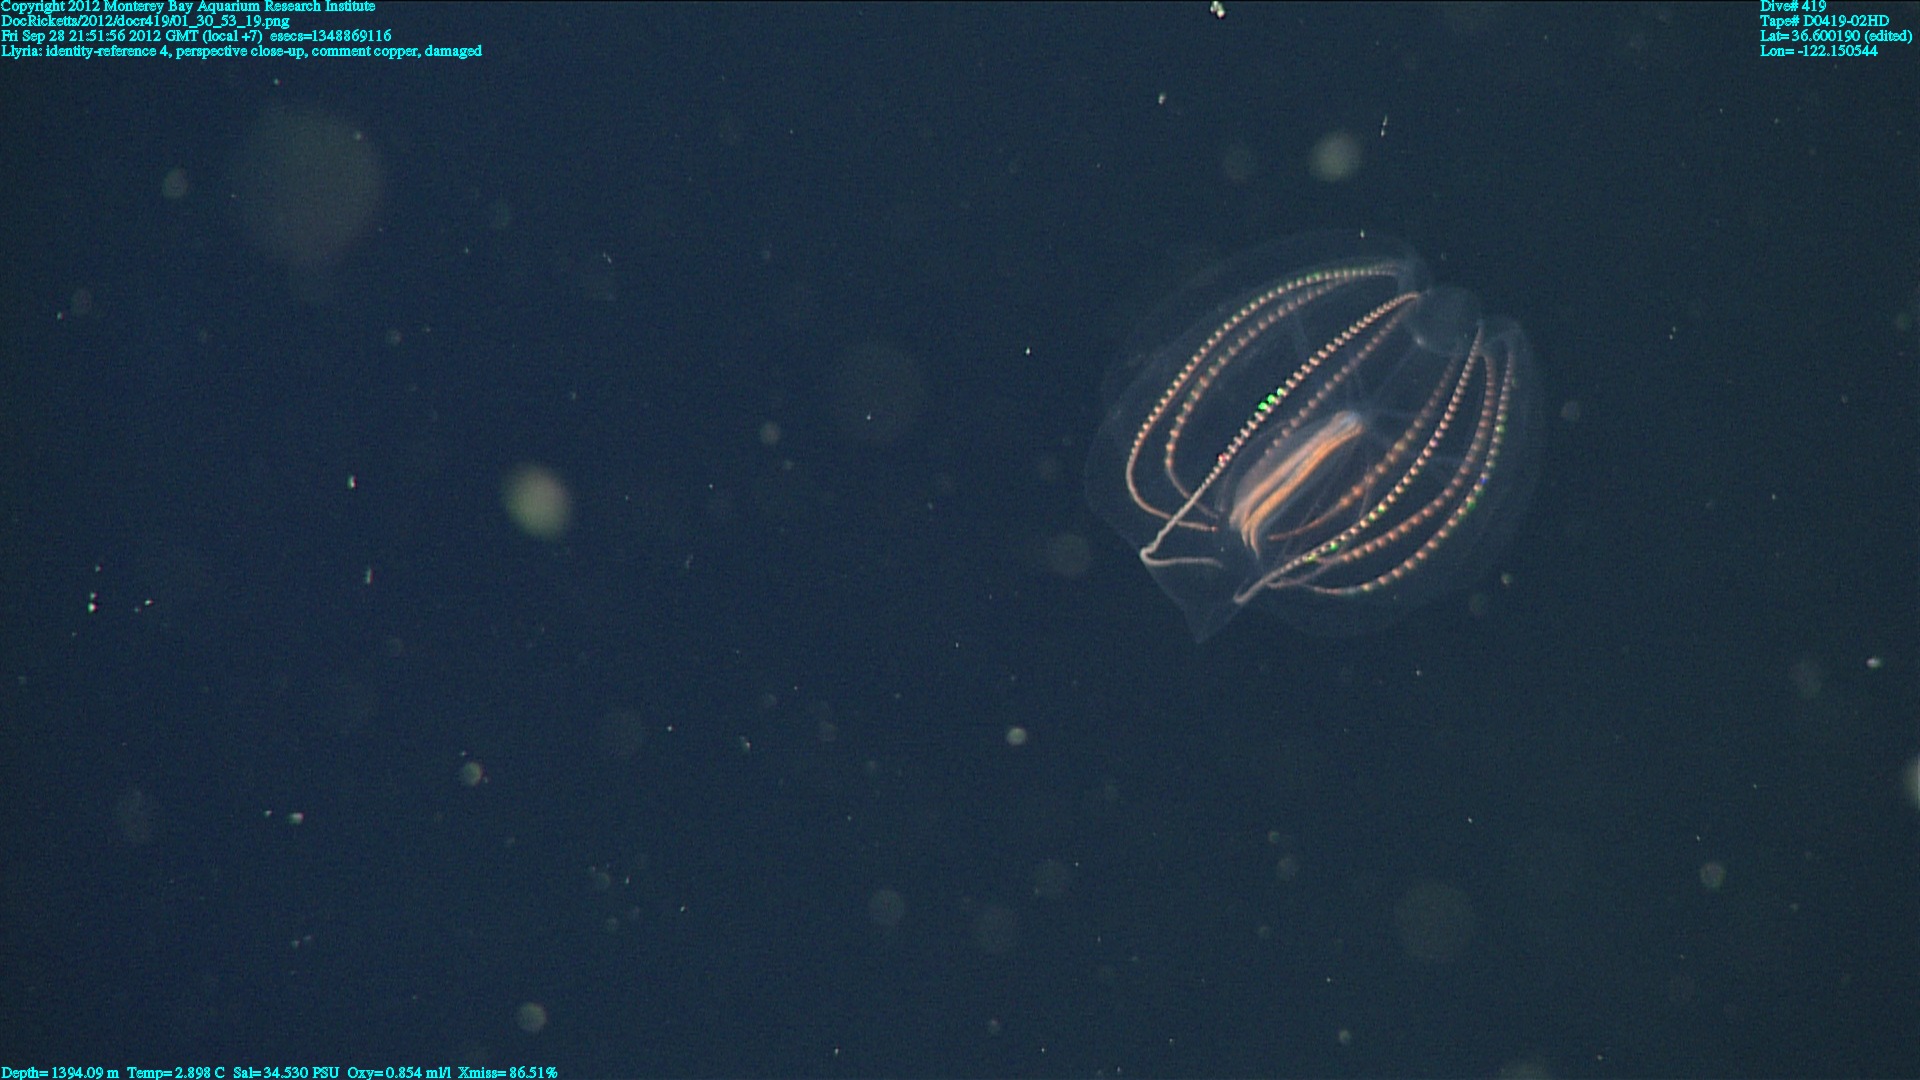1920x1080 pixels.
Task: Click the Oxy= 0.854 ml/l reading
Action: tap(399, 1072)
